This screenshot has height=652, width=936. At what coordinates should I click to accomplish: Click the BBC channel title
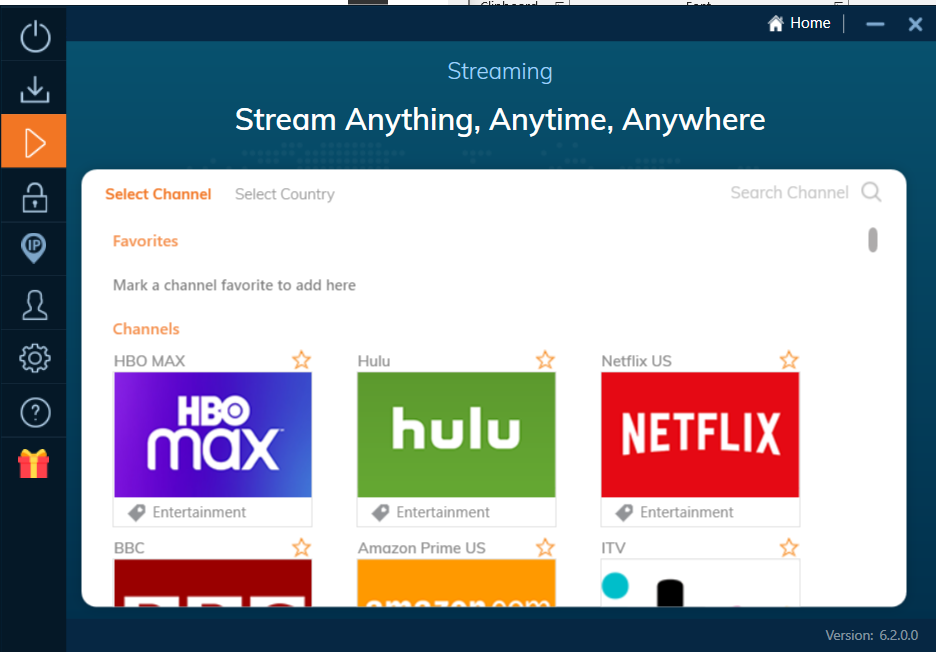pos(129,548)
